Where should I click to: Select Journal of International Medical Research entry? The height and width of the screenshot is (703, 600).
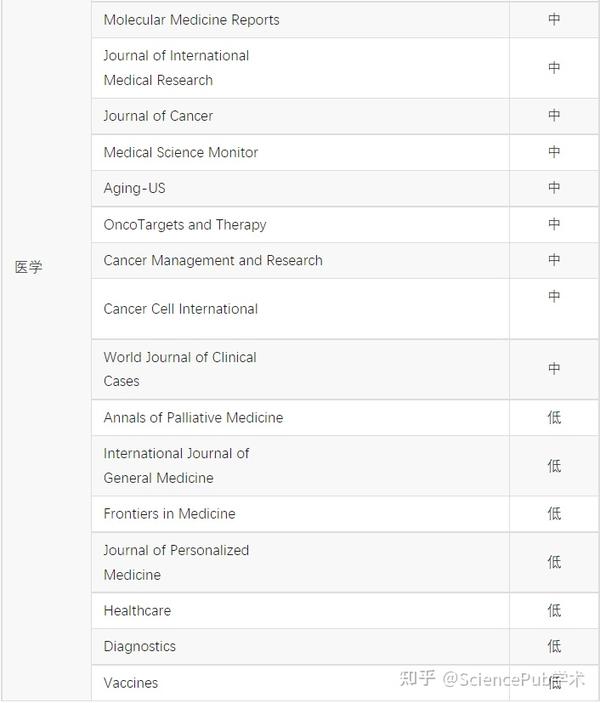coord(176,68)
